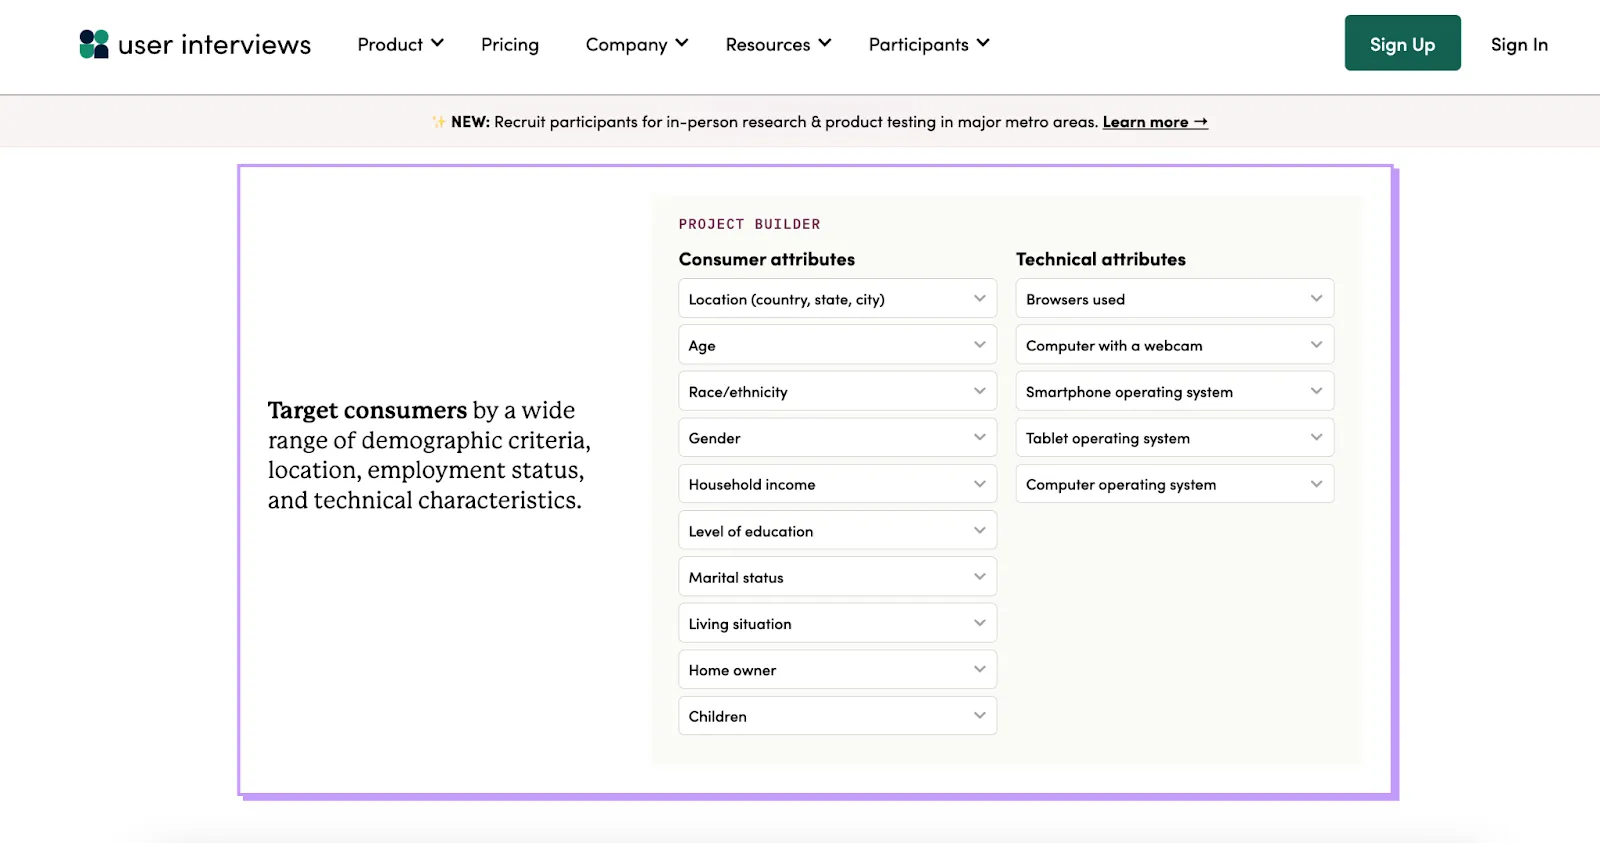The image size is (1600, 843).
Task: Expand the Marital status dropdown
Action: pyautogui.click(x=838, y=577)
